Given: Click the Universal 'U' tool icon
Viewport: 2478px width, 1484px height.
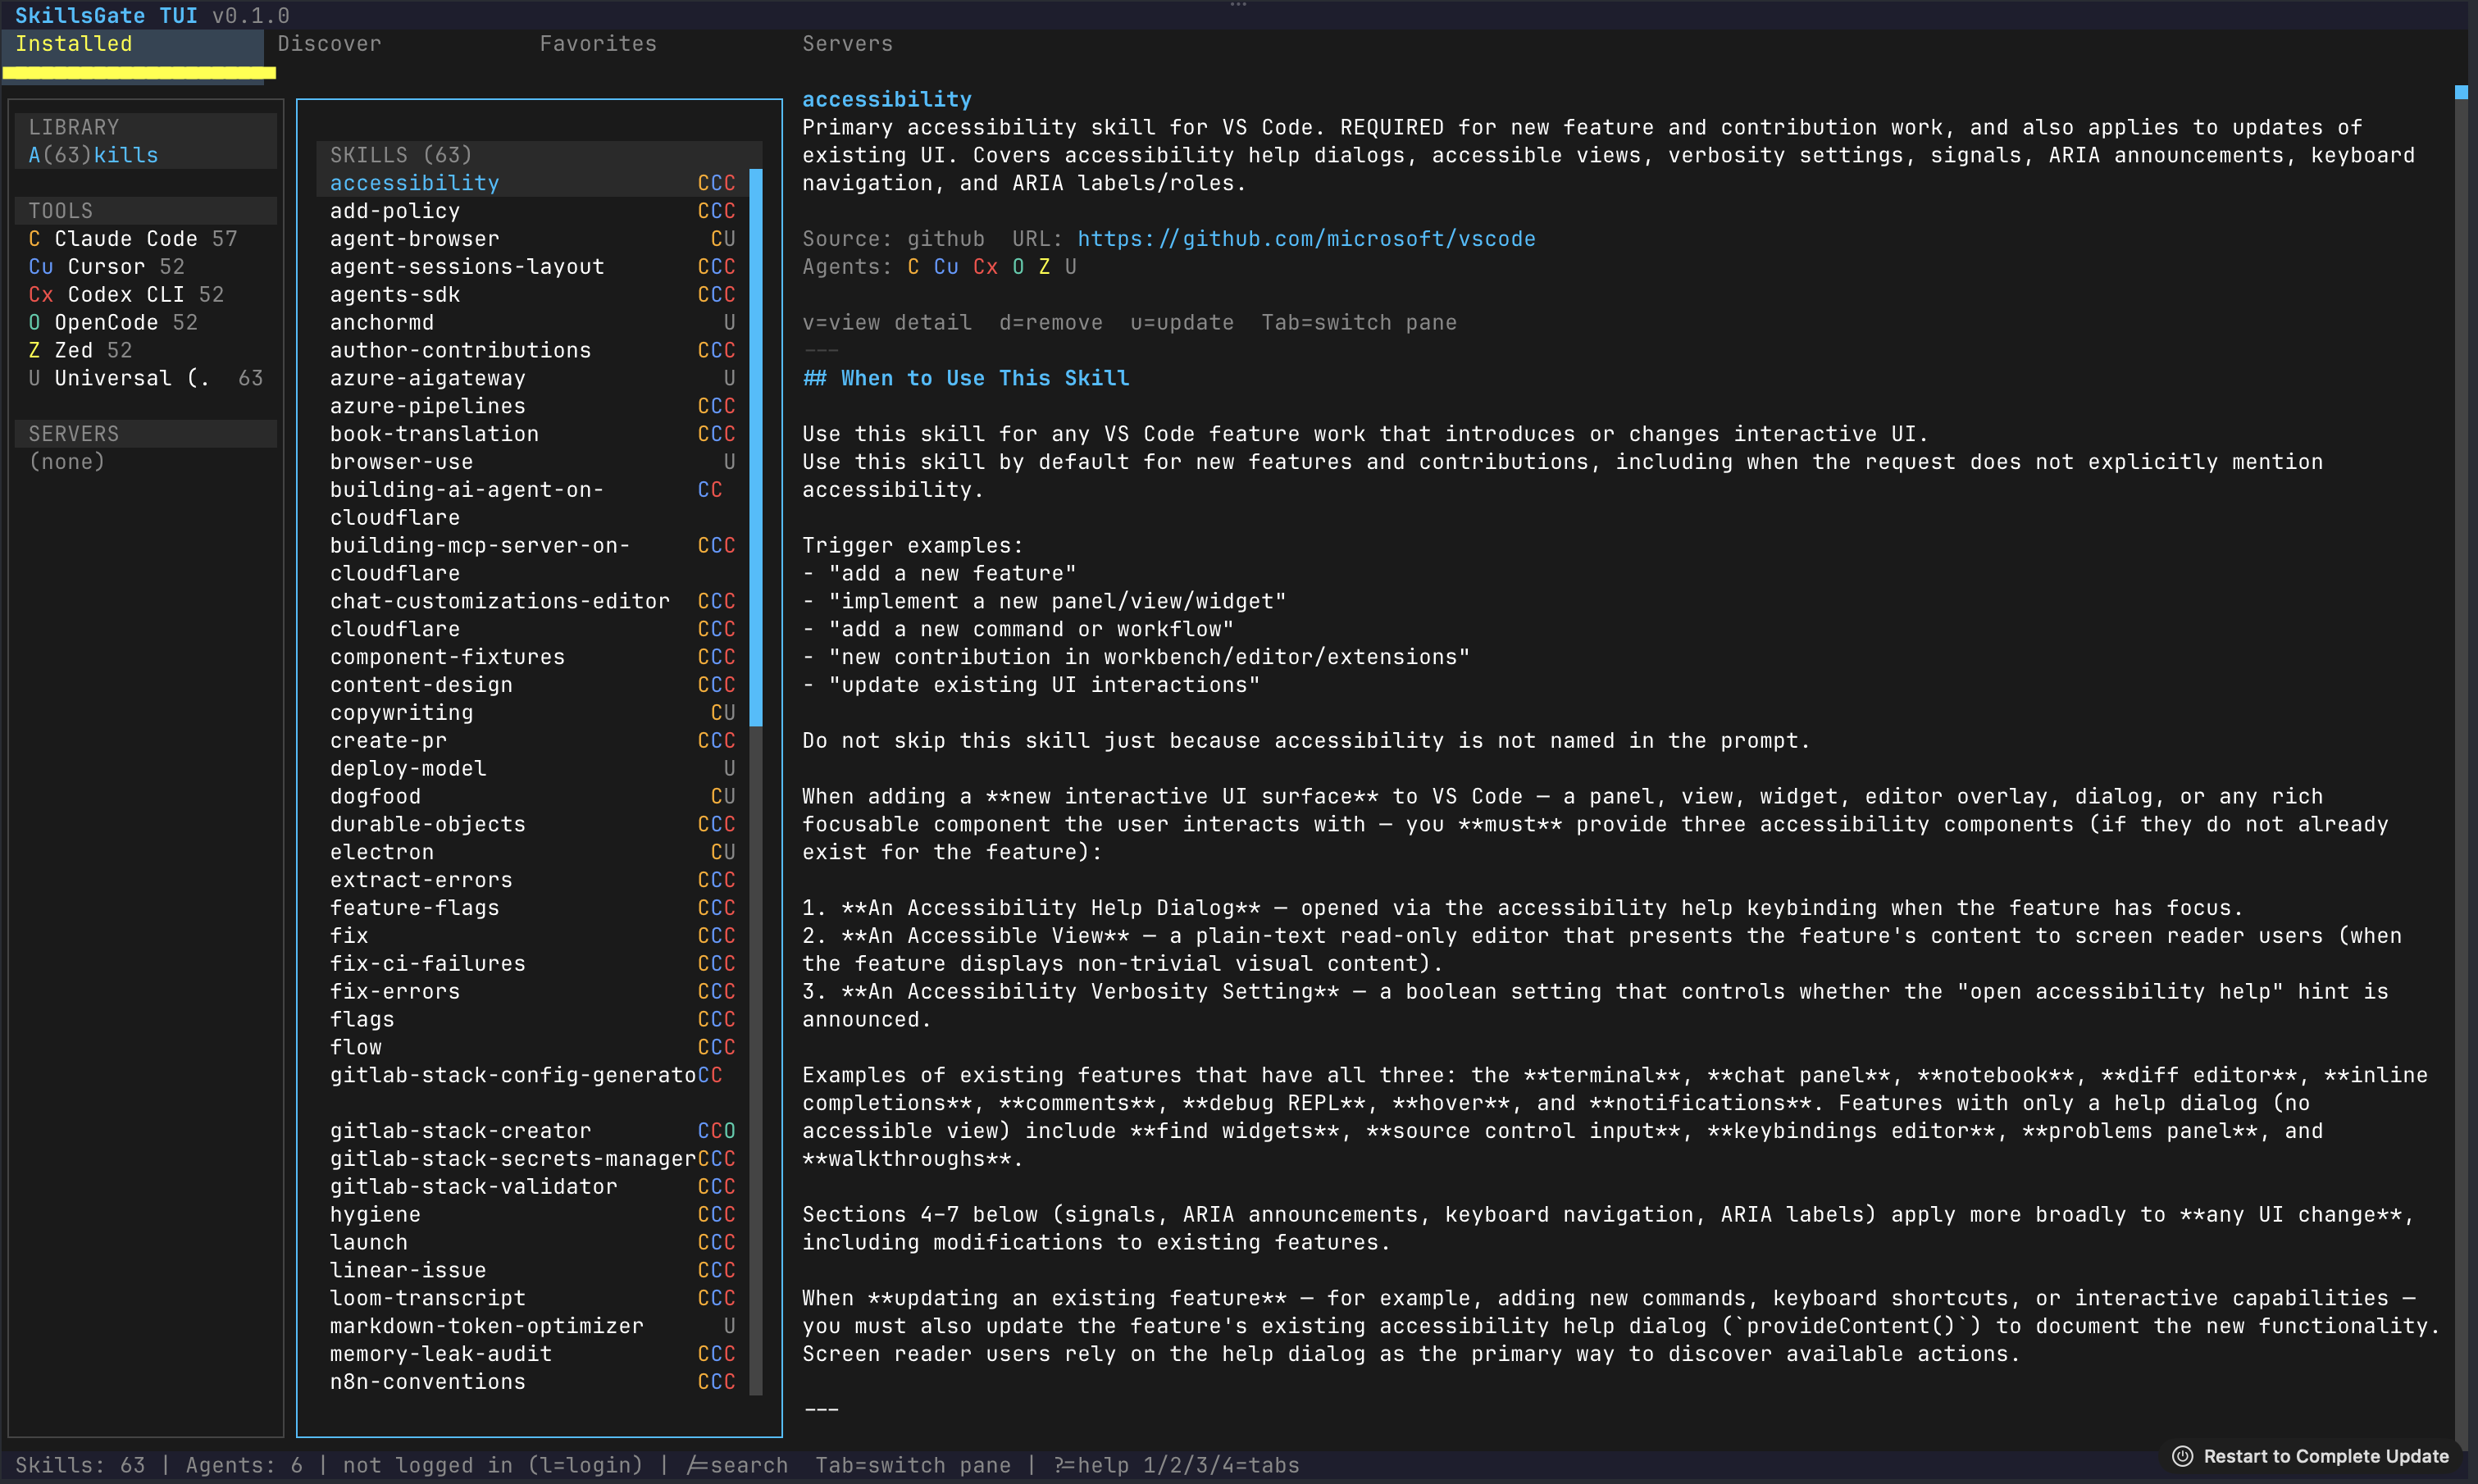Looking at the screenshot, I should coord(34,379).
